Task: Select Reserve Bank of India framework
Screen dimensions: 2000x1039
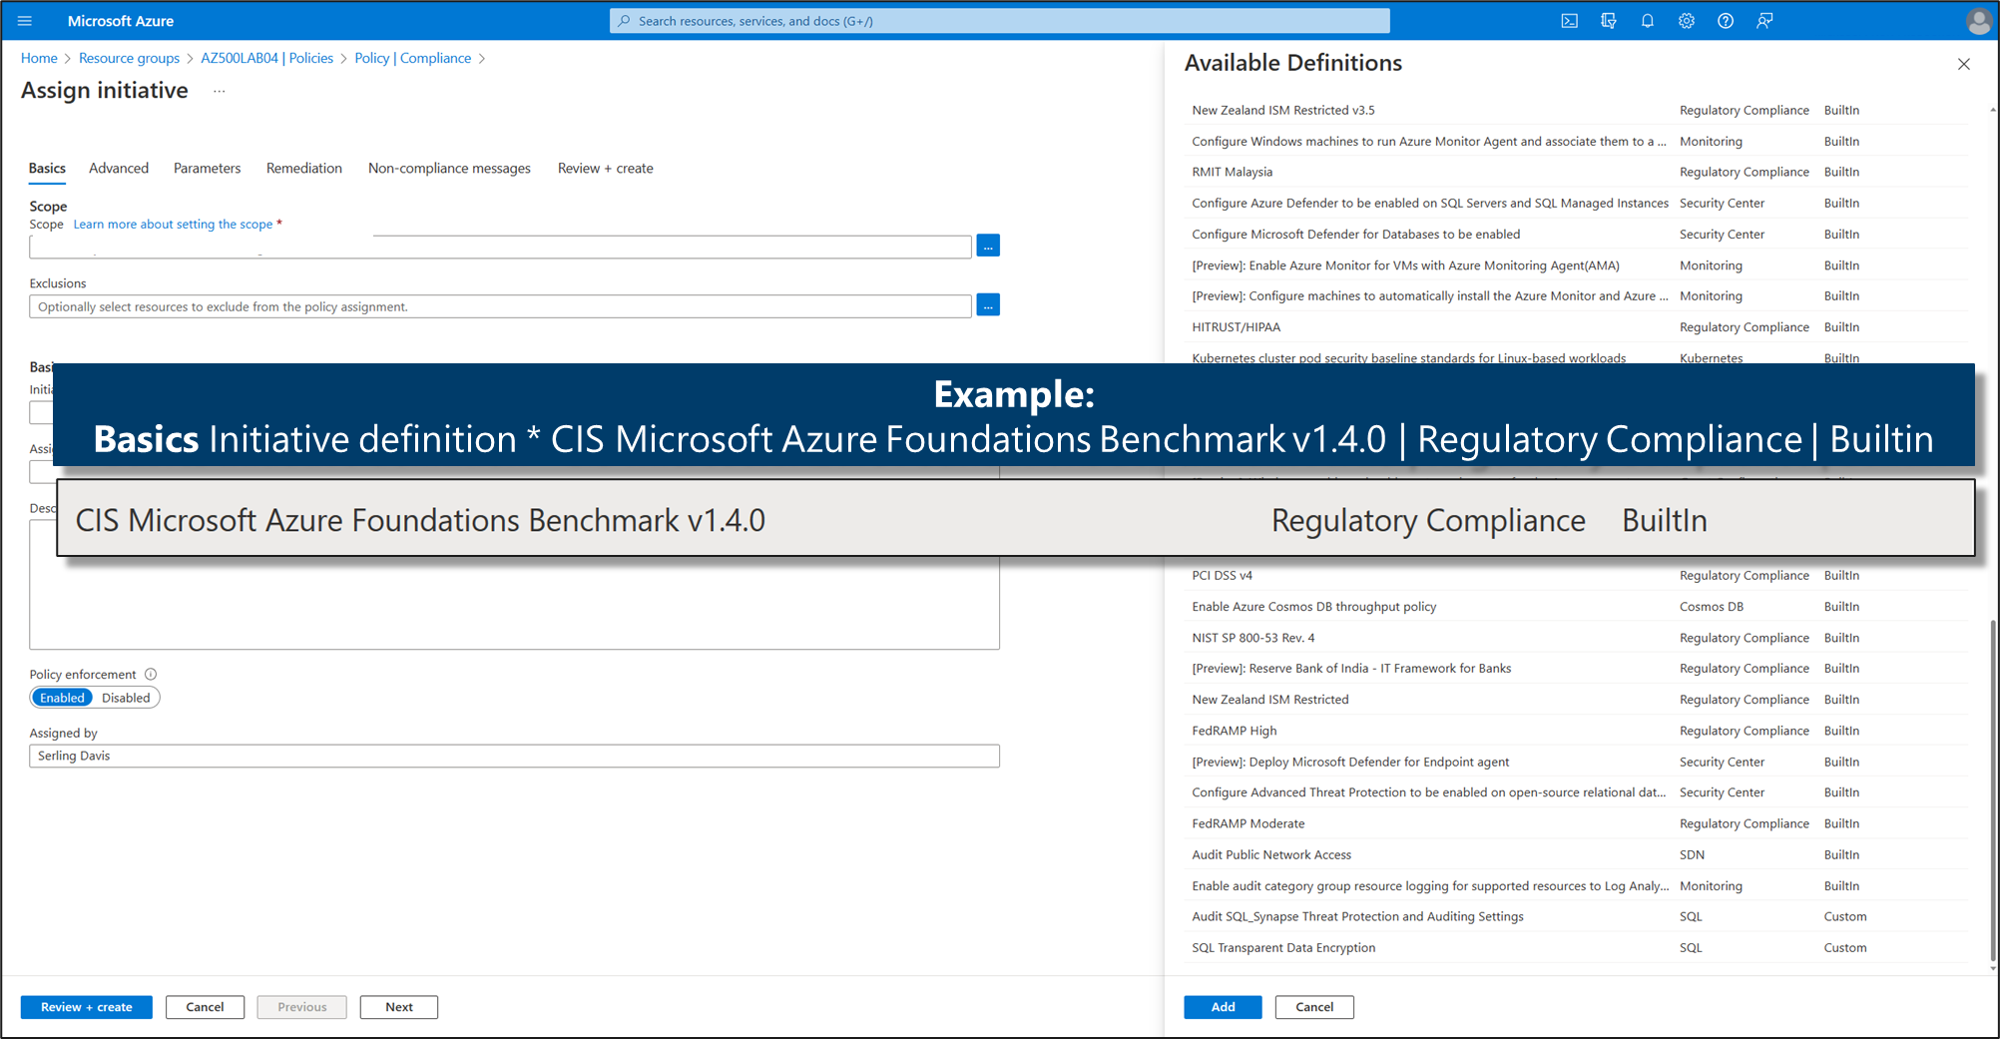Action: point(1576,669)
